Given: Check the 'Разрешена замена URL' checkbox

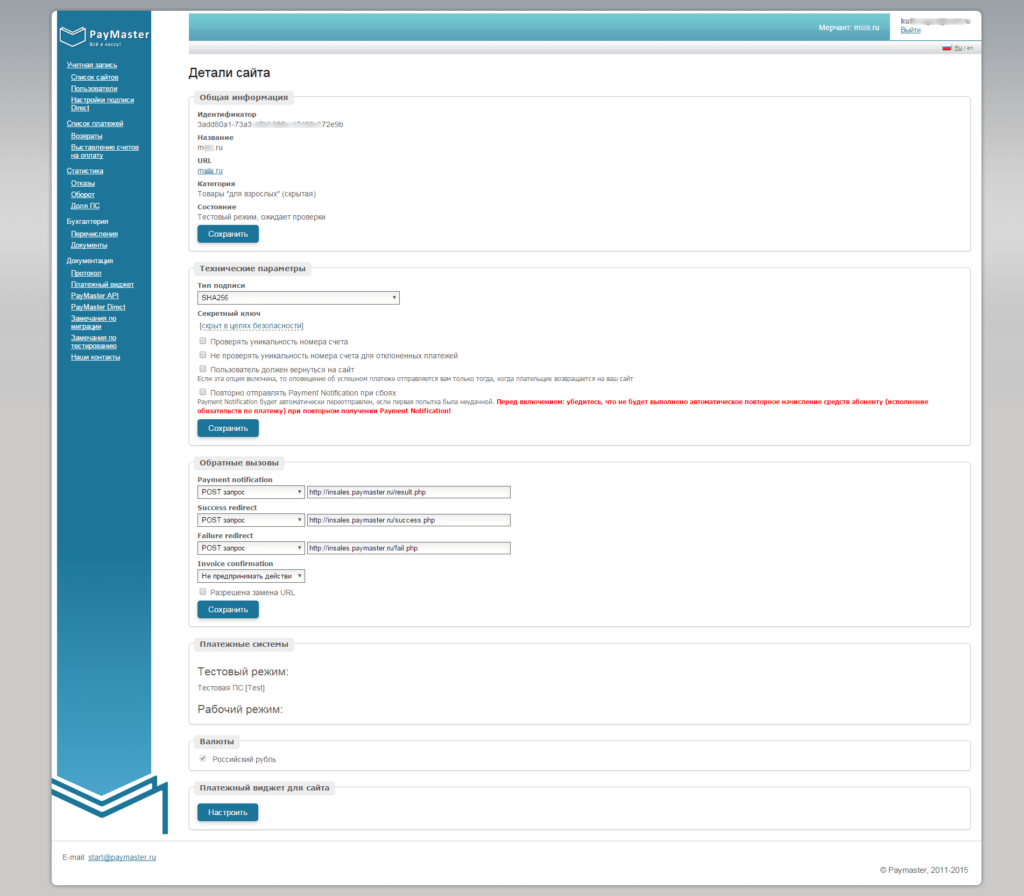Looking at the screenshot, I should coord(203,592).
